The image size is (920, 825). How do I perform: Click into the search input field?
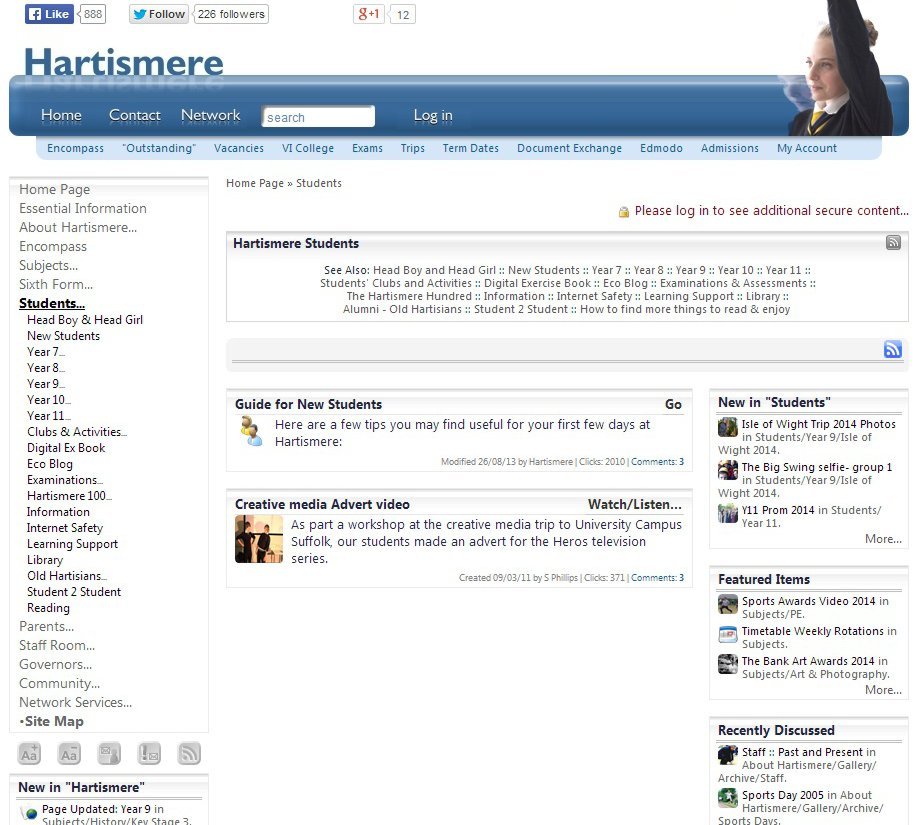(x=318, y=117)
